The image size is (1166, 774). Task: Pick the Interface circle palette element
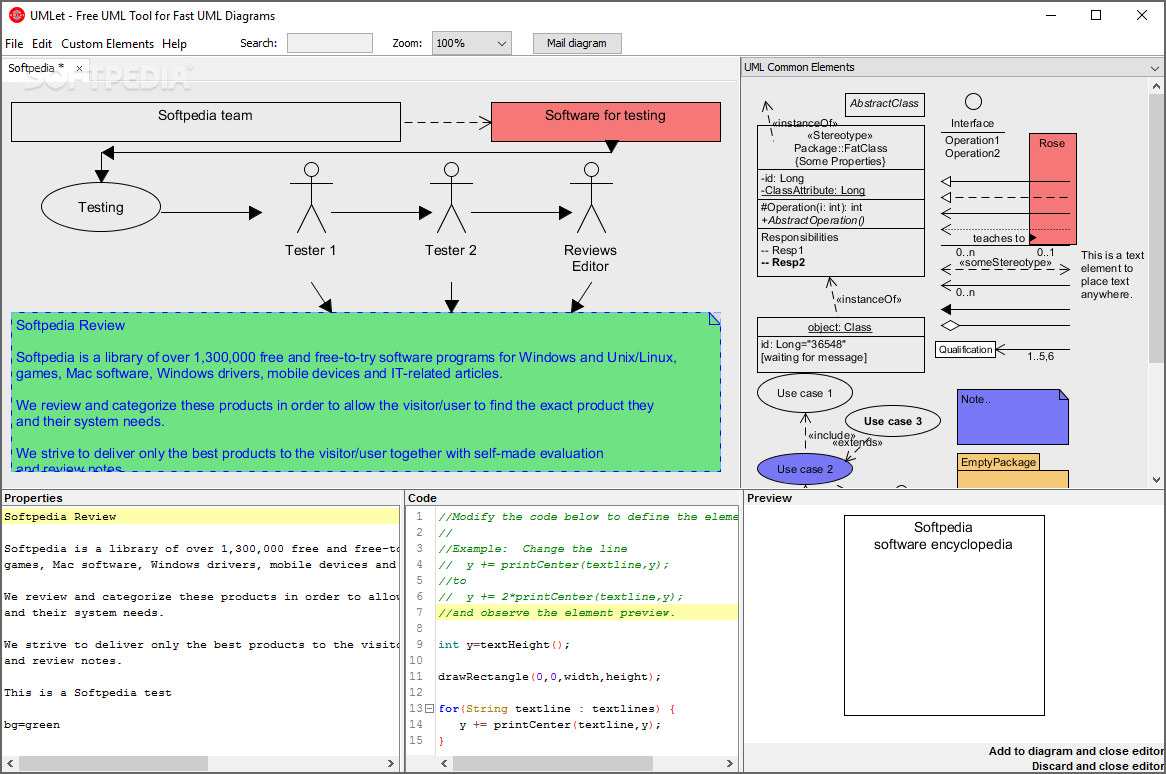click(x=973, y=102)
